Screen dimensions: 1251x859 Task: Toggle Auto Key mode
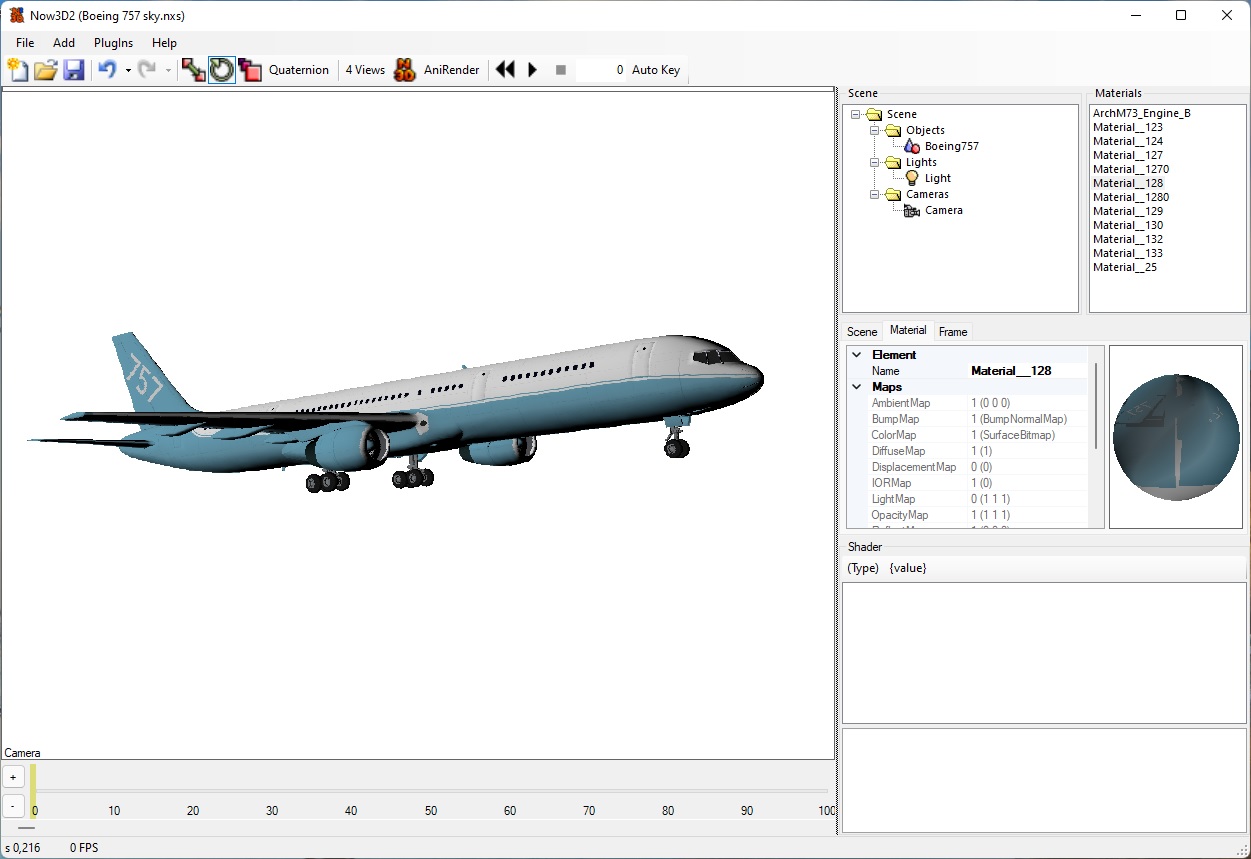pyautogui.click(x=656, y=70)
